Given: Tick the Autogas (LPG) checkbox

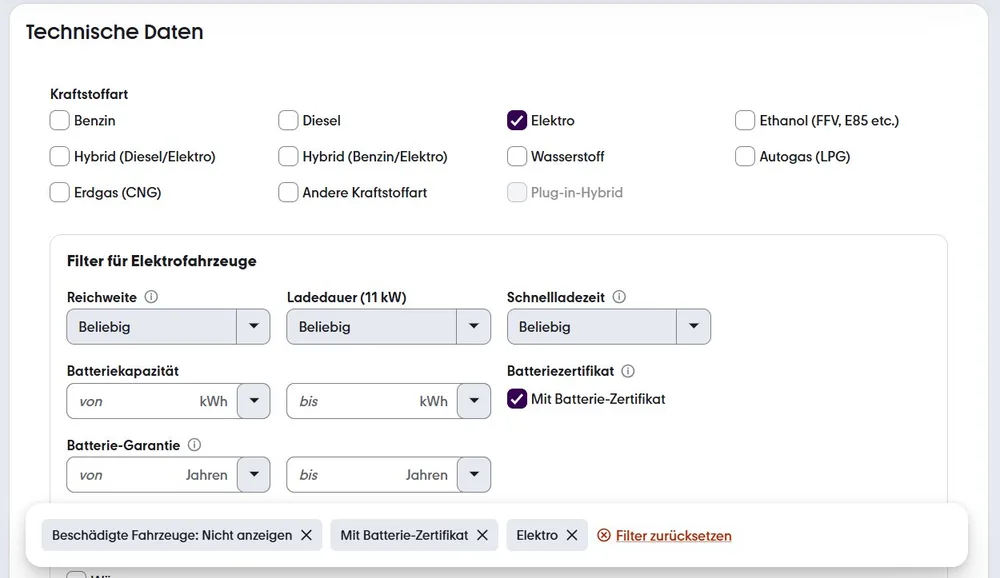Looking at the screenshot, I should coord(745,156).
